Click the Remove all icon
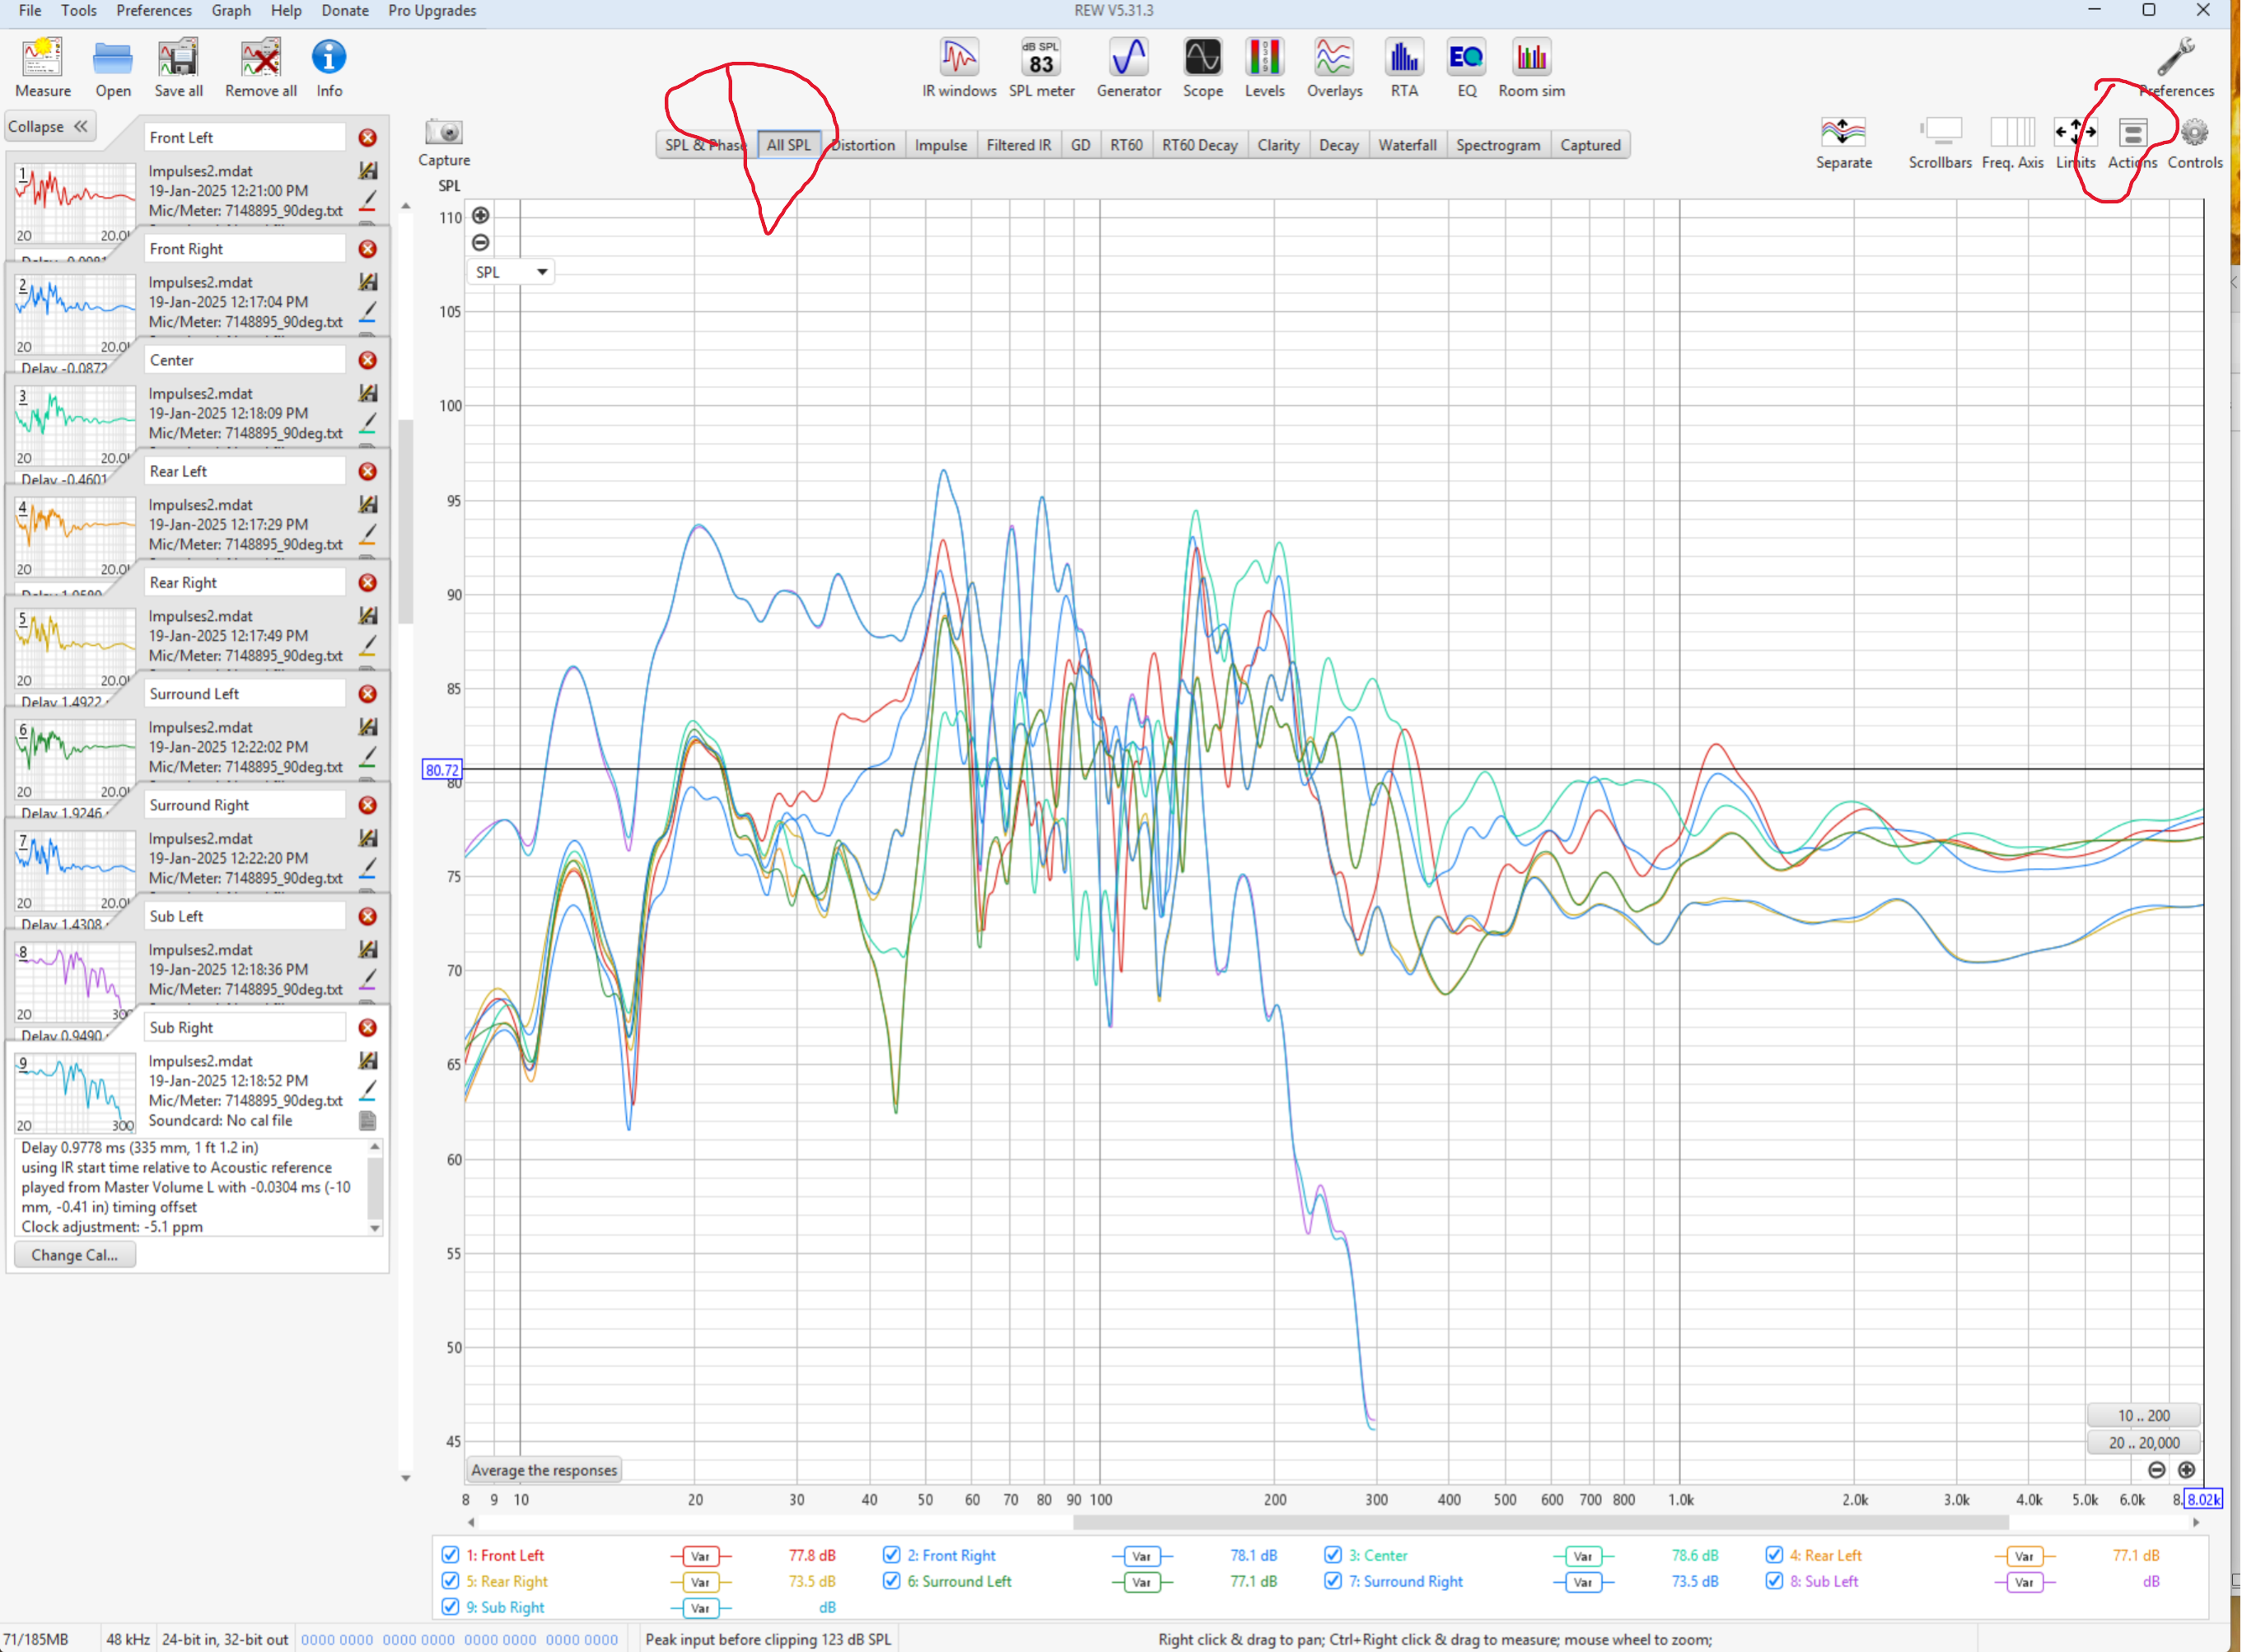The image size is (2242, 1652). tap(261, 58)
